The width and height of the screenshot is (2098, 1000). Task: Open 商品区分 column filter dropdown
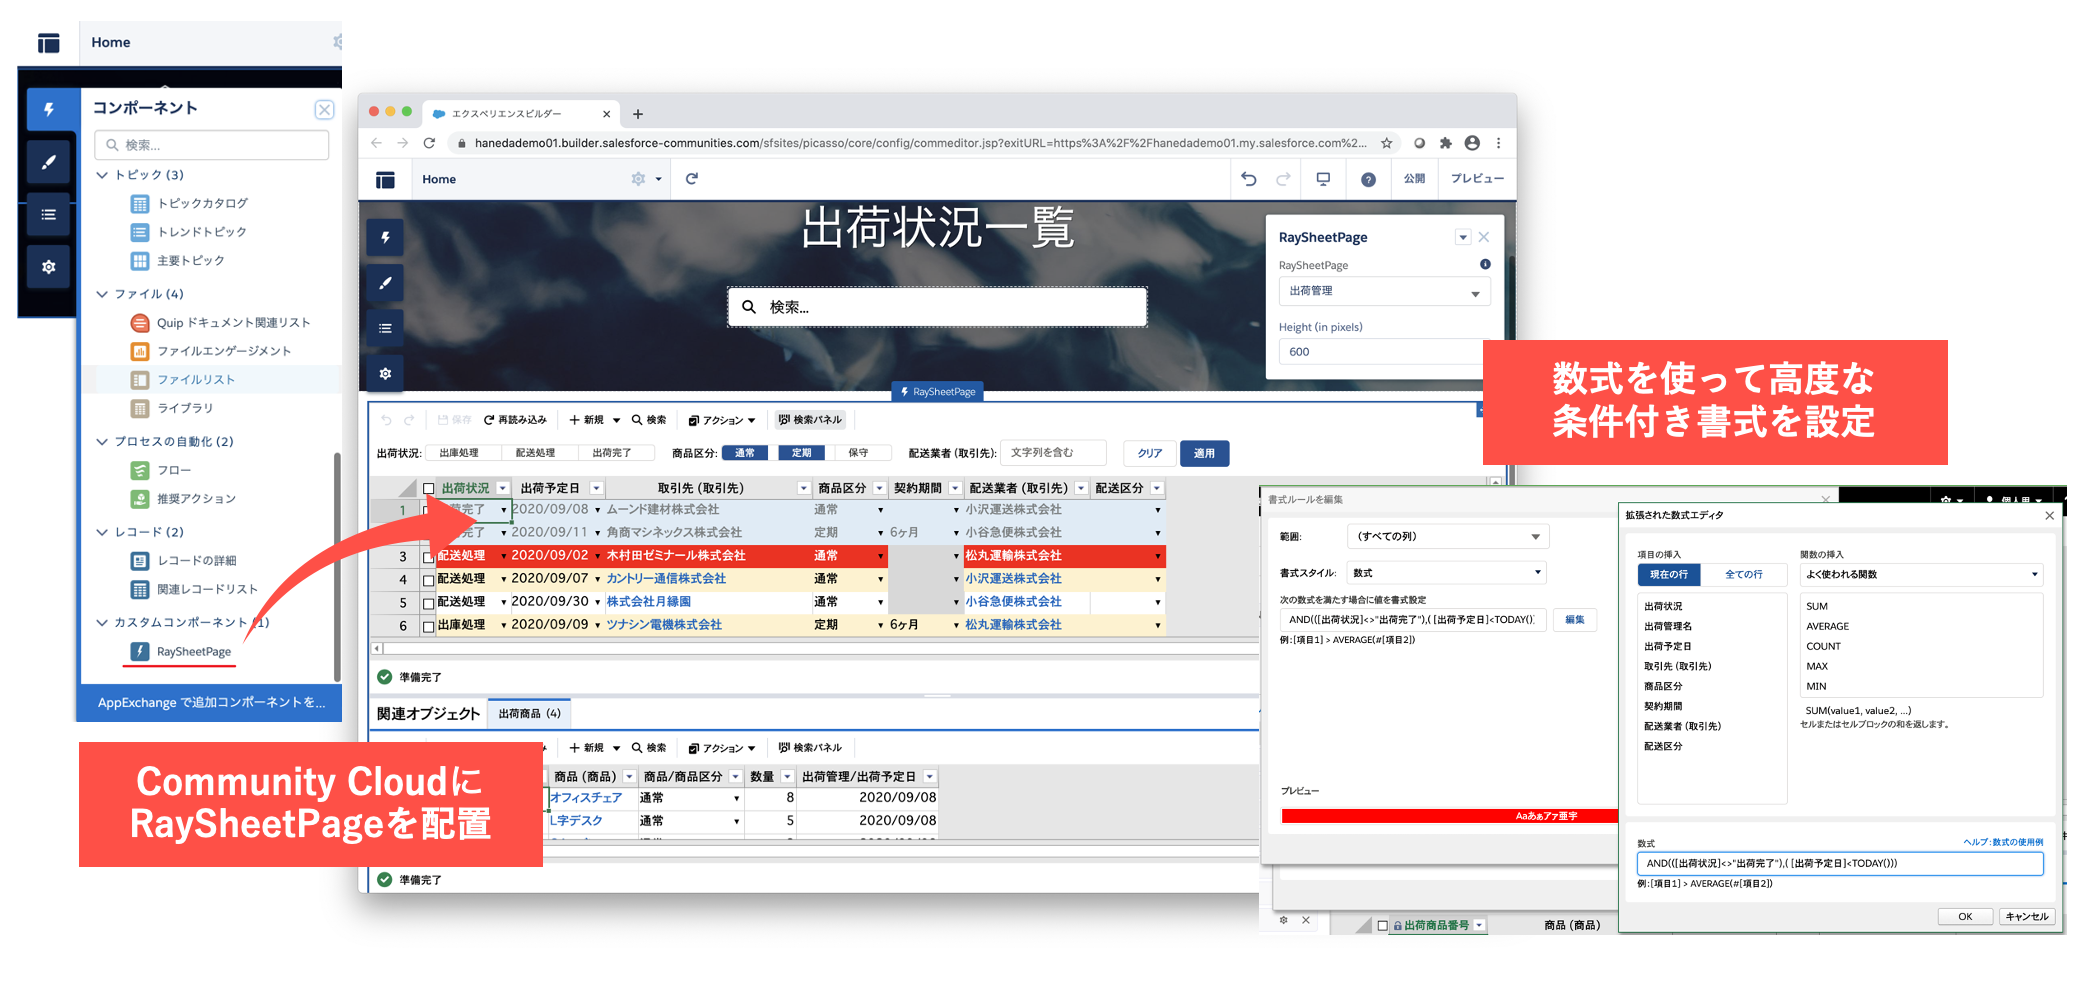[x=879, y=488]
